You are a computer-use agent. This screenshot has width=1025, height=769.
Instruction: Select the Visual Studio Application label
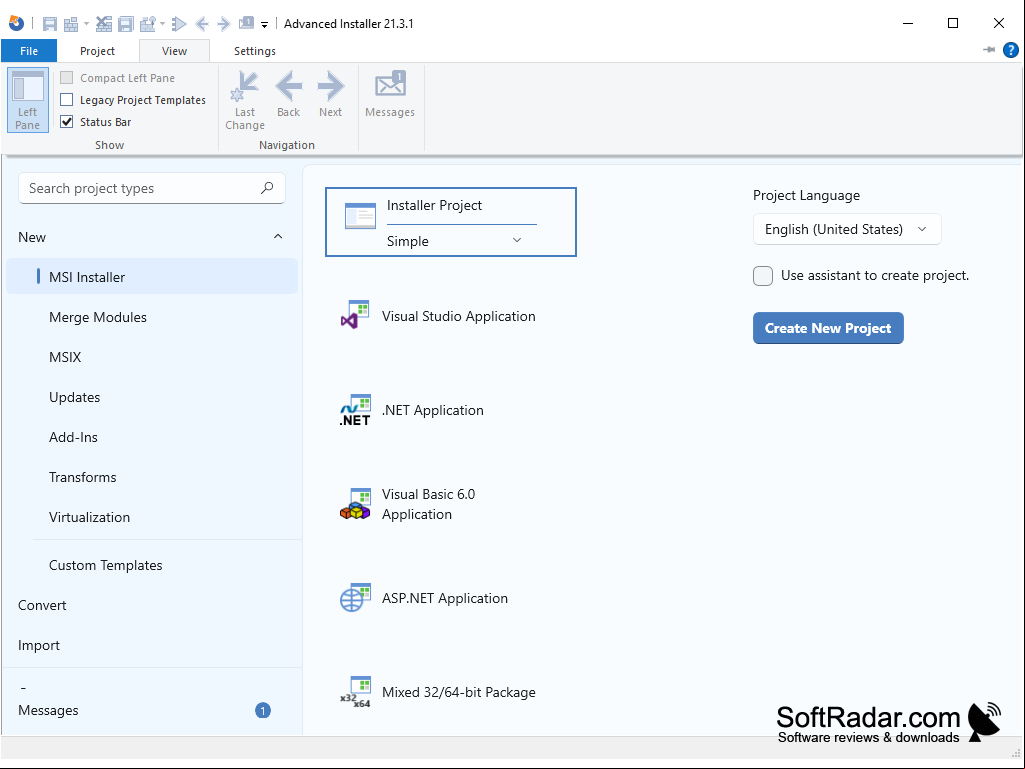(458, 316)
